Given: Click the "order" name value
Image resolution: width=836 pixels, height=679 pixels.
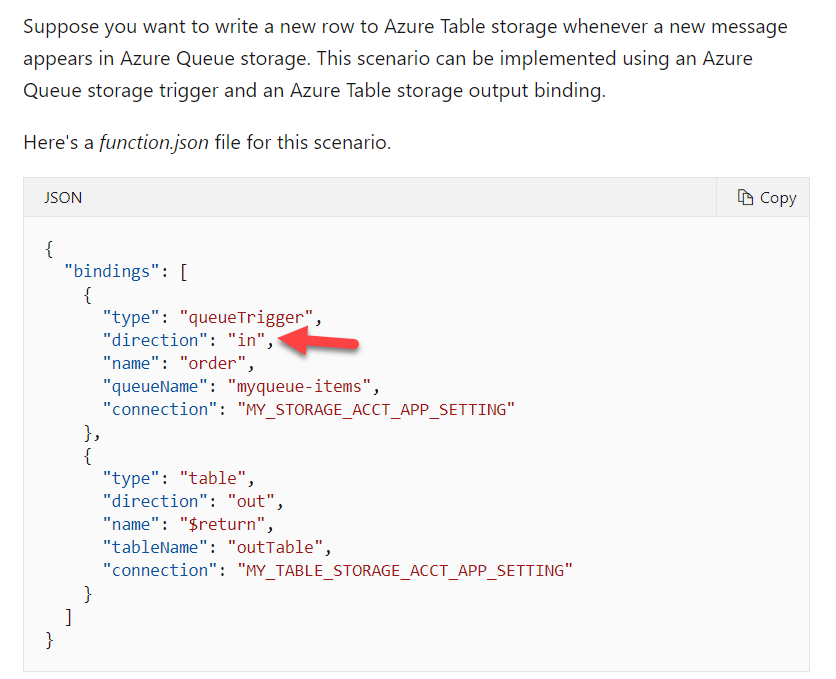Looking at the screenshot, I should 212,363.
